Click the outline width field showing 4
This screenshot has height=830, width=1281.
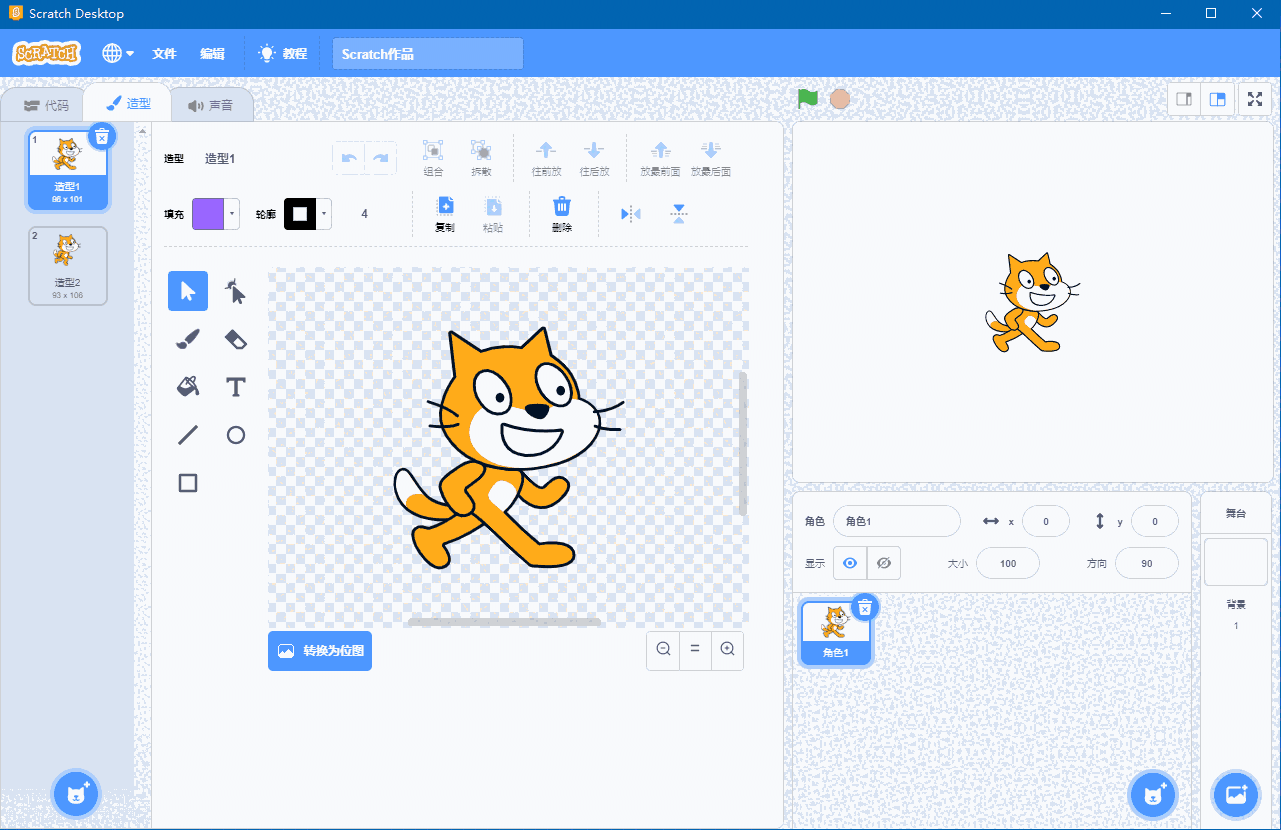point(365,214)
